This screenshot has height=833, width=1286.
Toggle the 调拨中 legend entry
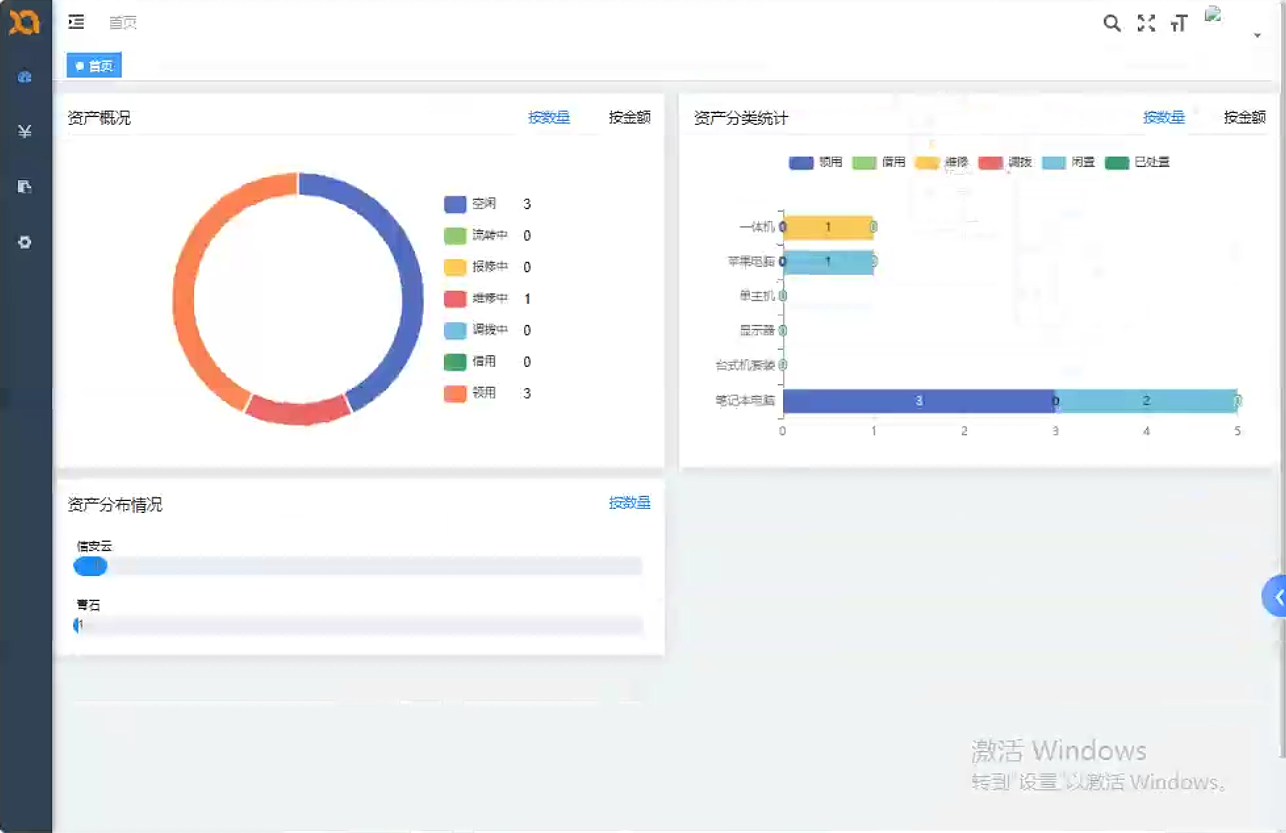tap(476, 330)
